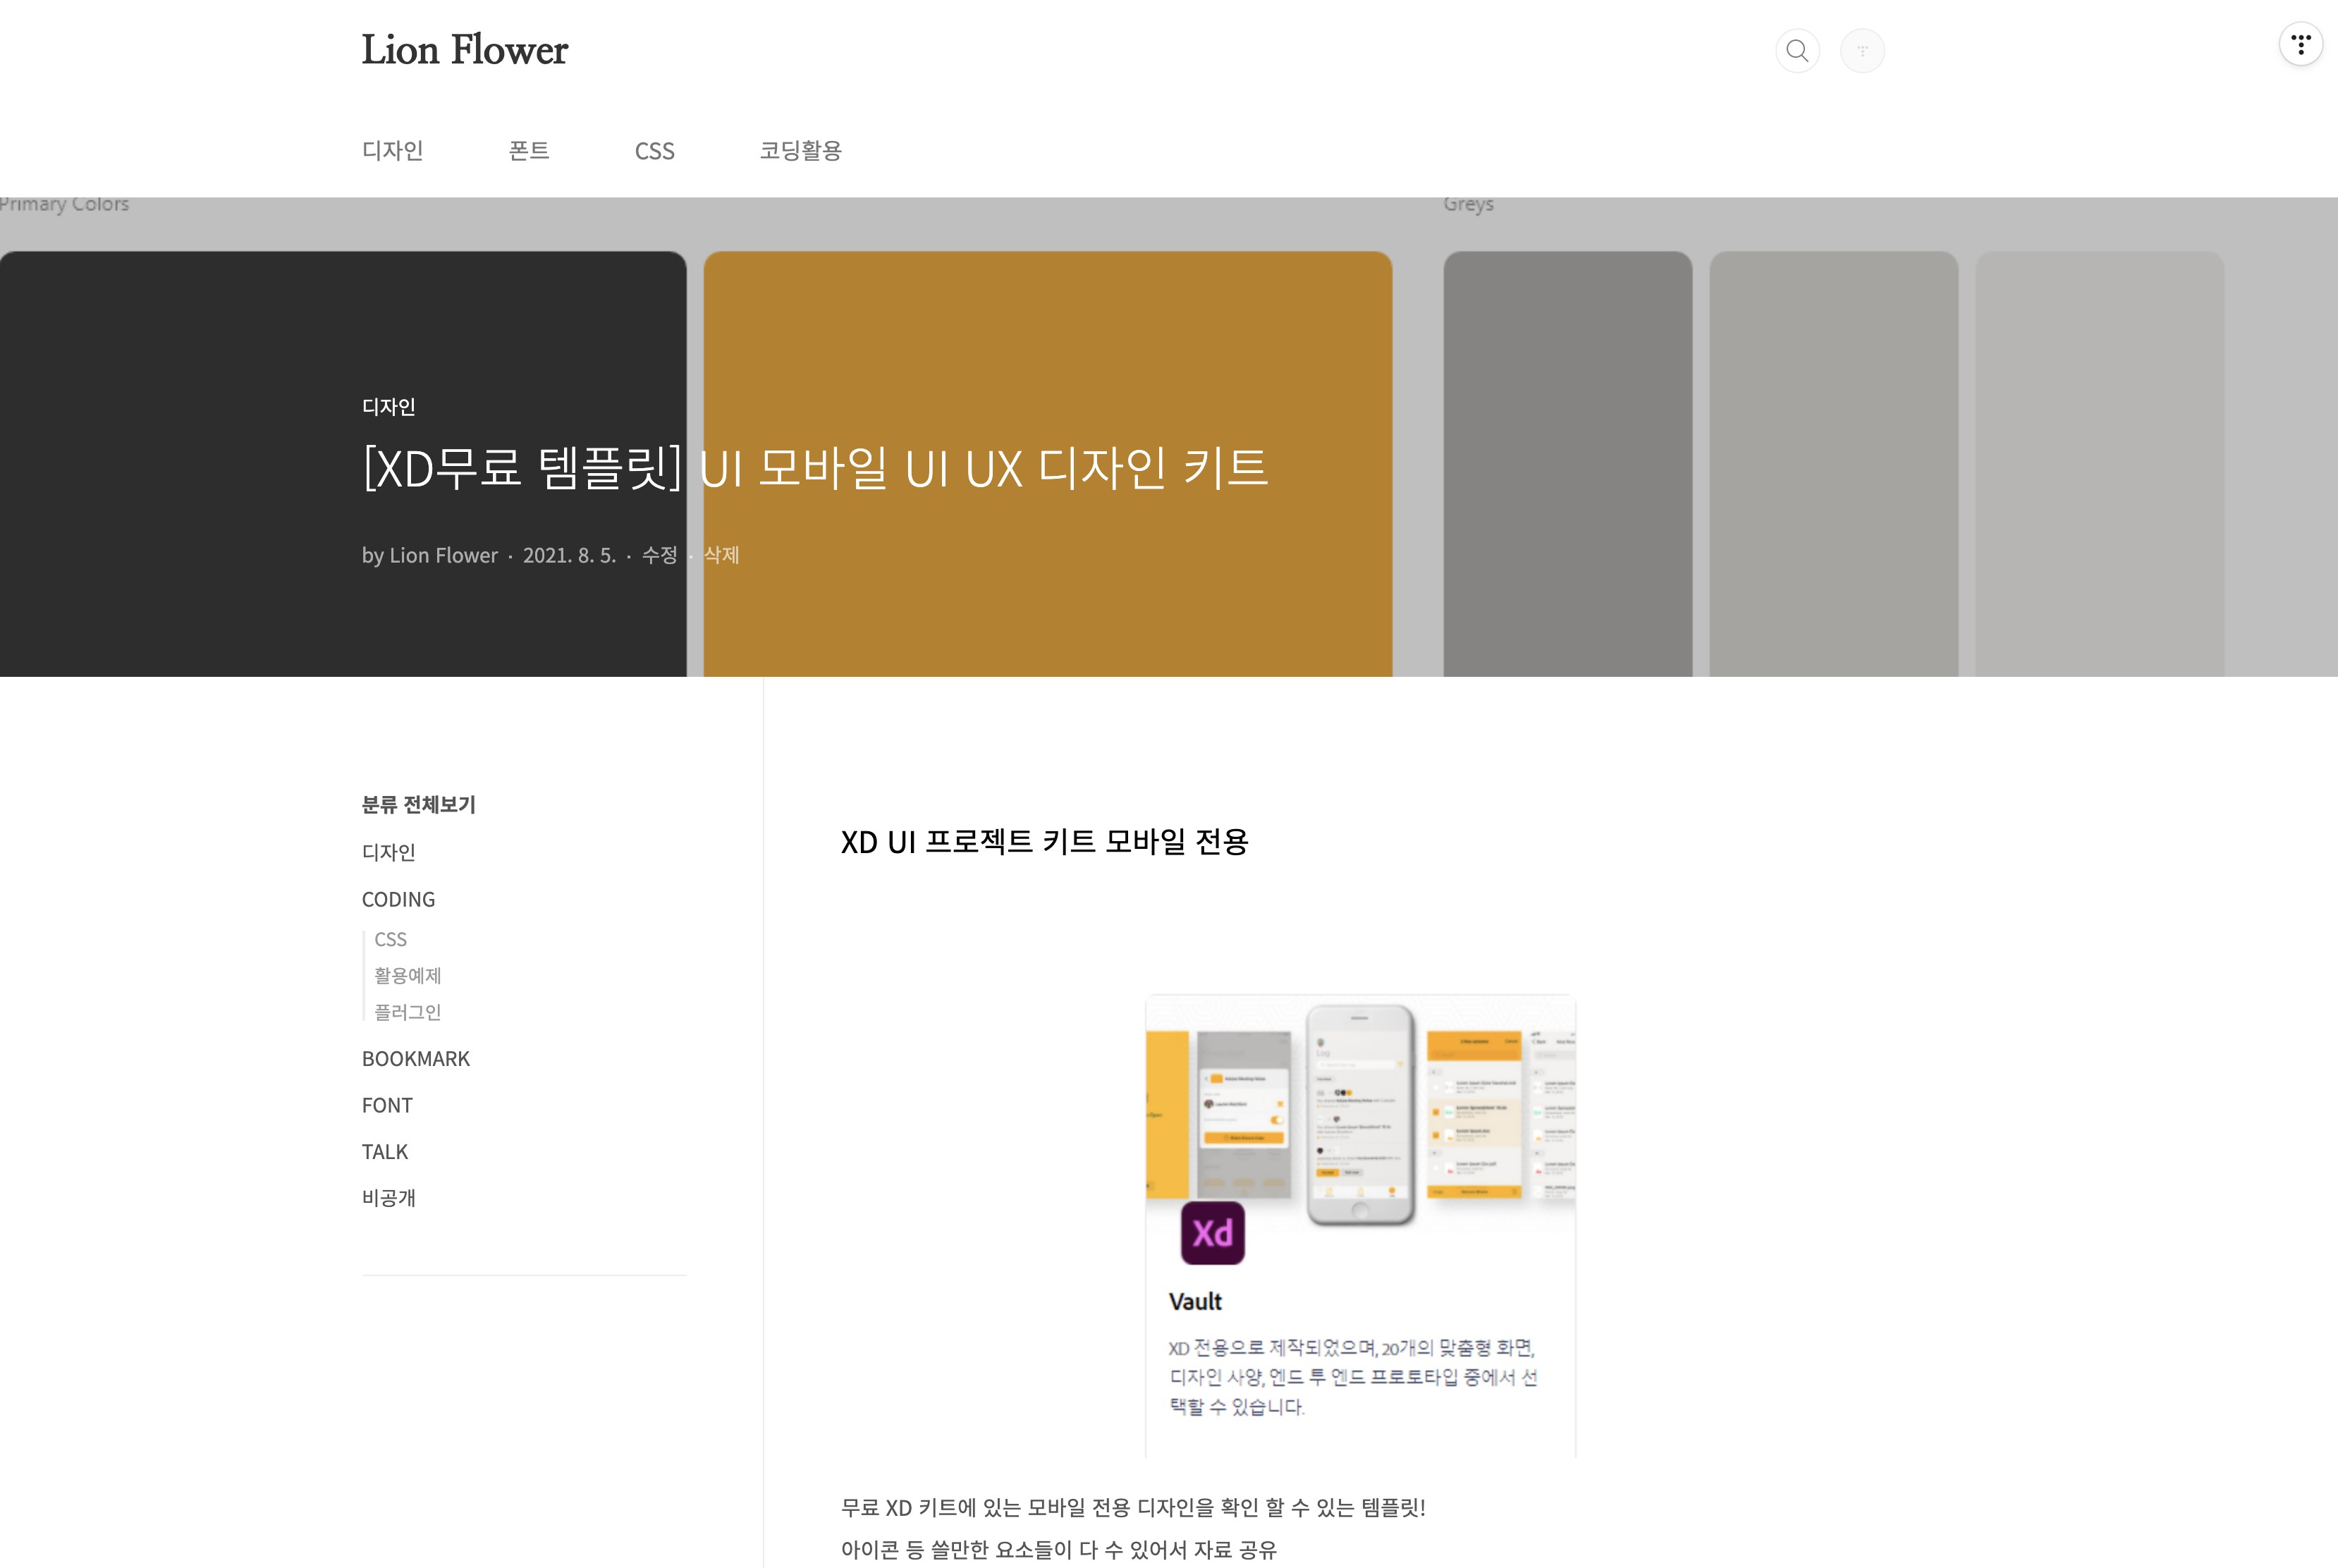Select 플러그인 subcategory in sidebar

pos(407,1012)
